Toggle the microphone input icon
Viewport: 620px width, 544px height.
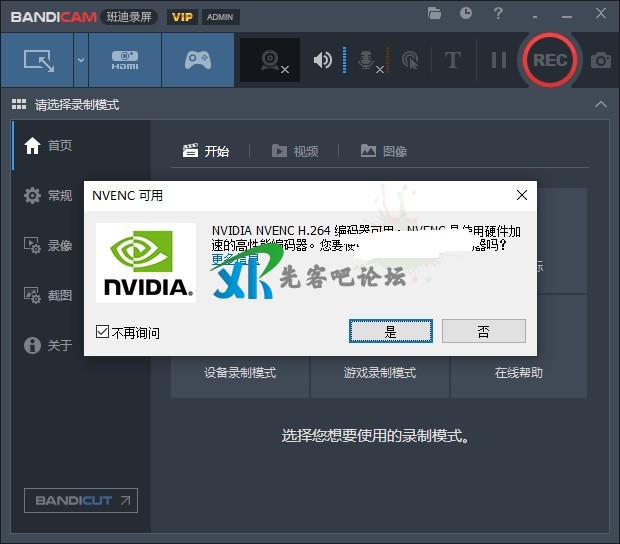pos(367,60)
